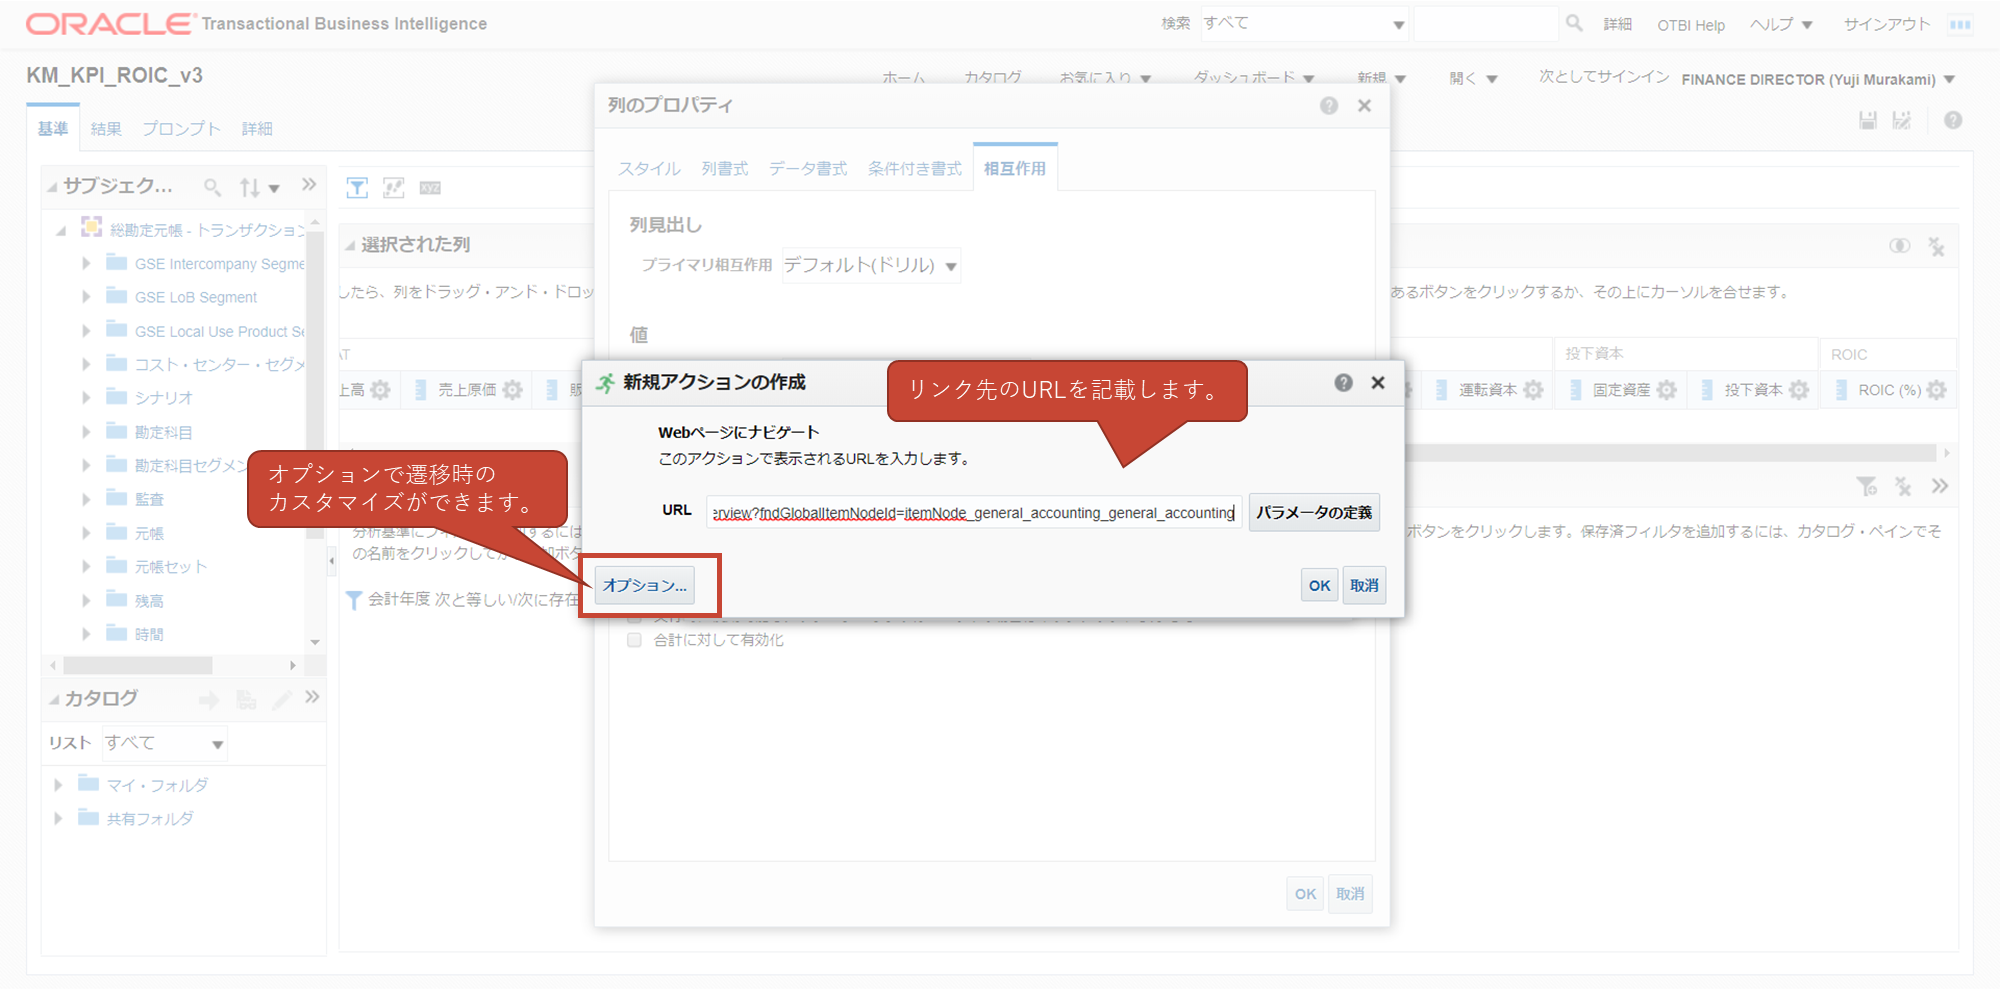Collapse the サブジェクト pane triangle
This screenshot has width=2000, height=992.
(52, 187)
